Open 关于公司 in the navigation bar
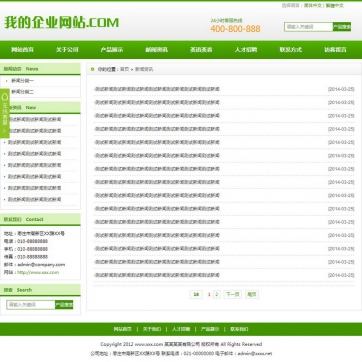Screen dimensions: 362x362 [x=67, y=50]
